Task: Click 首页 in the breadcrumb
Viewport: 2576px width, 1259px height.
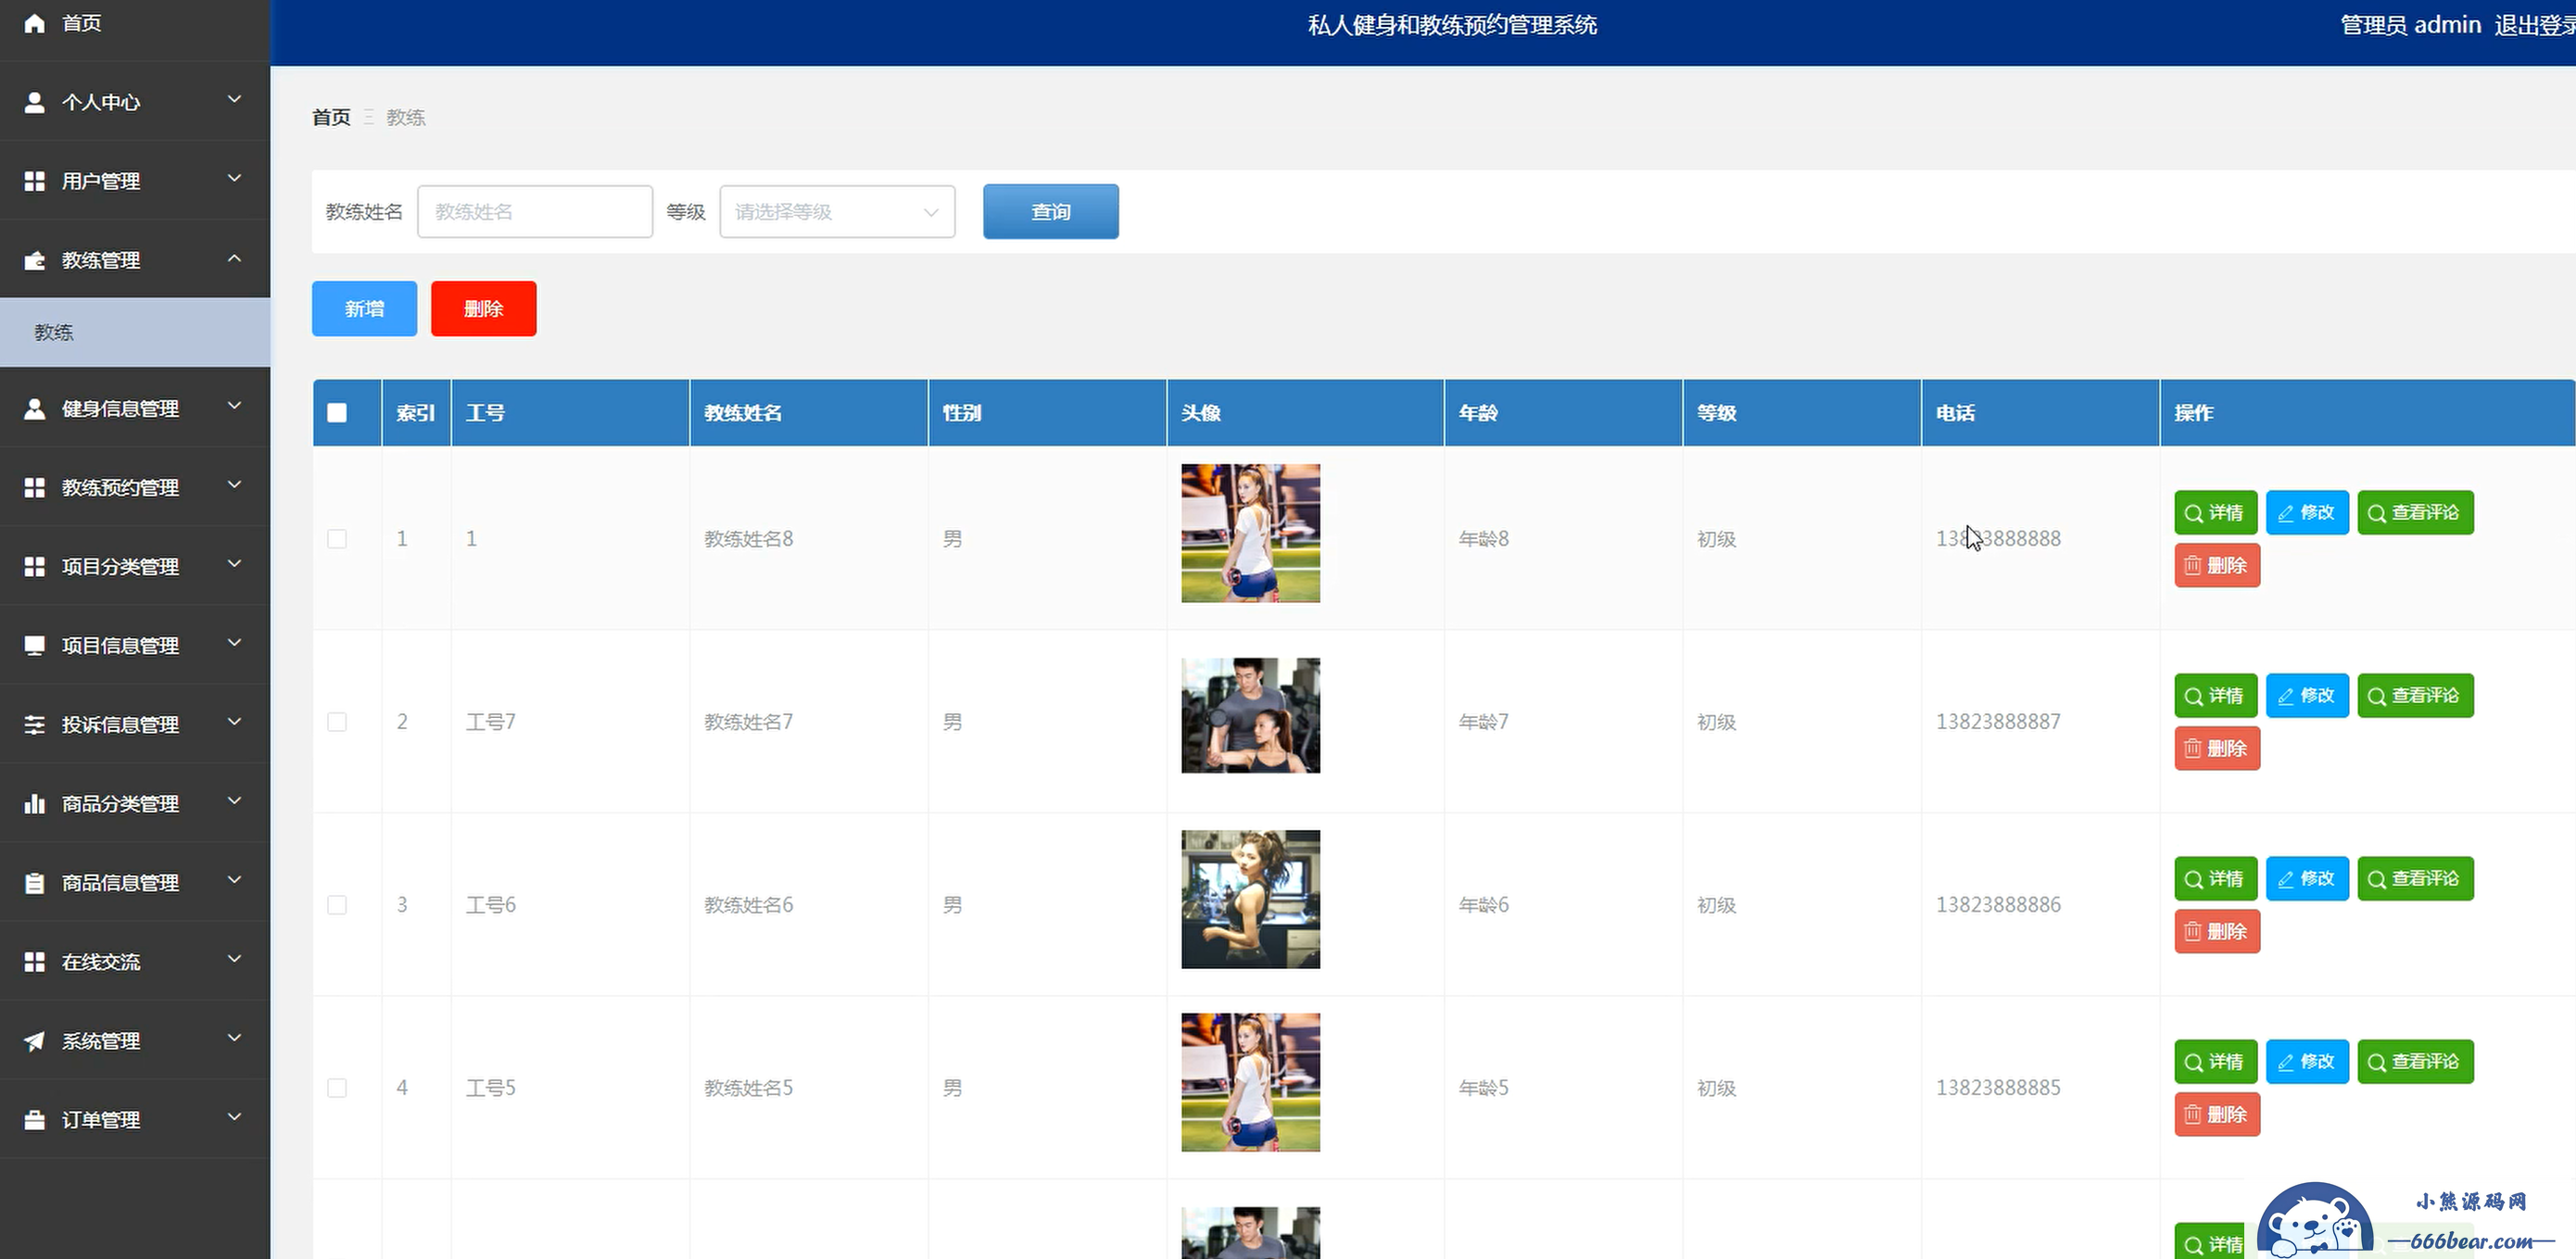Action: click(331, 117)
